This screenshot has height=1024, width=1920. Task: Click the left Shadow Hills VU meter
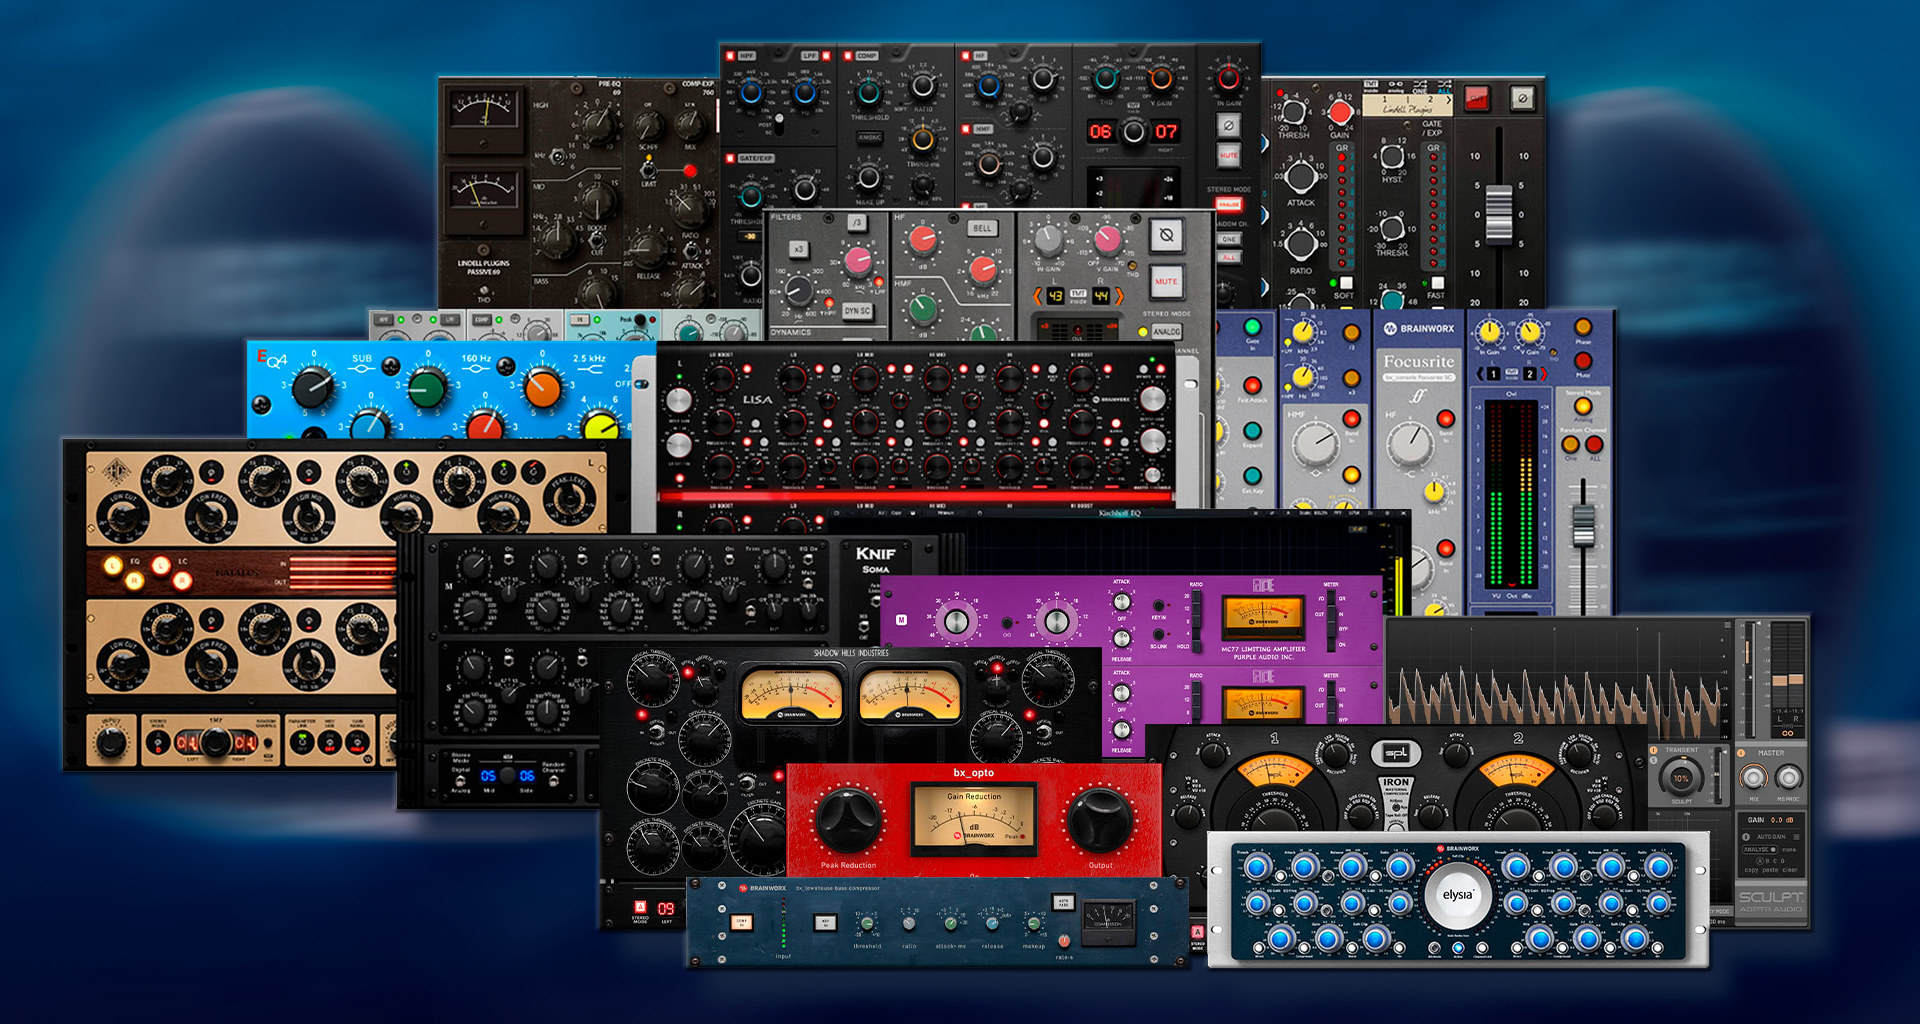tap(790, 695)
